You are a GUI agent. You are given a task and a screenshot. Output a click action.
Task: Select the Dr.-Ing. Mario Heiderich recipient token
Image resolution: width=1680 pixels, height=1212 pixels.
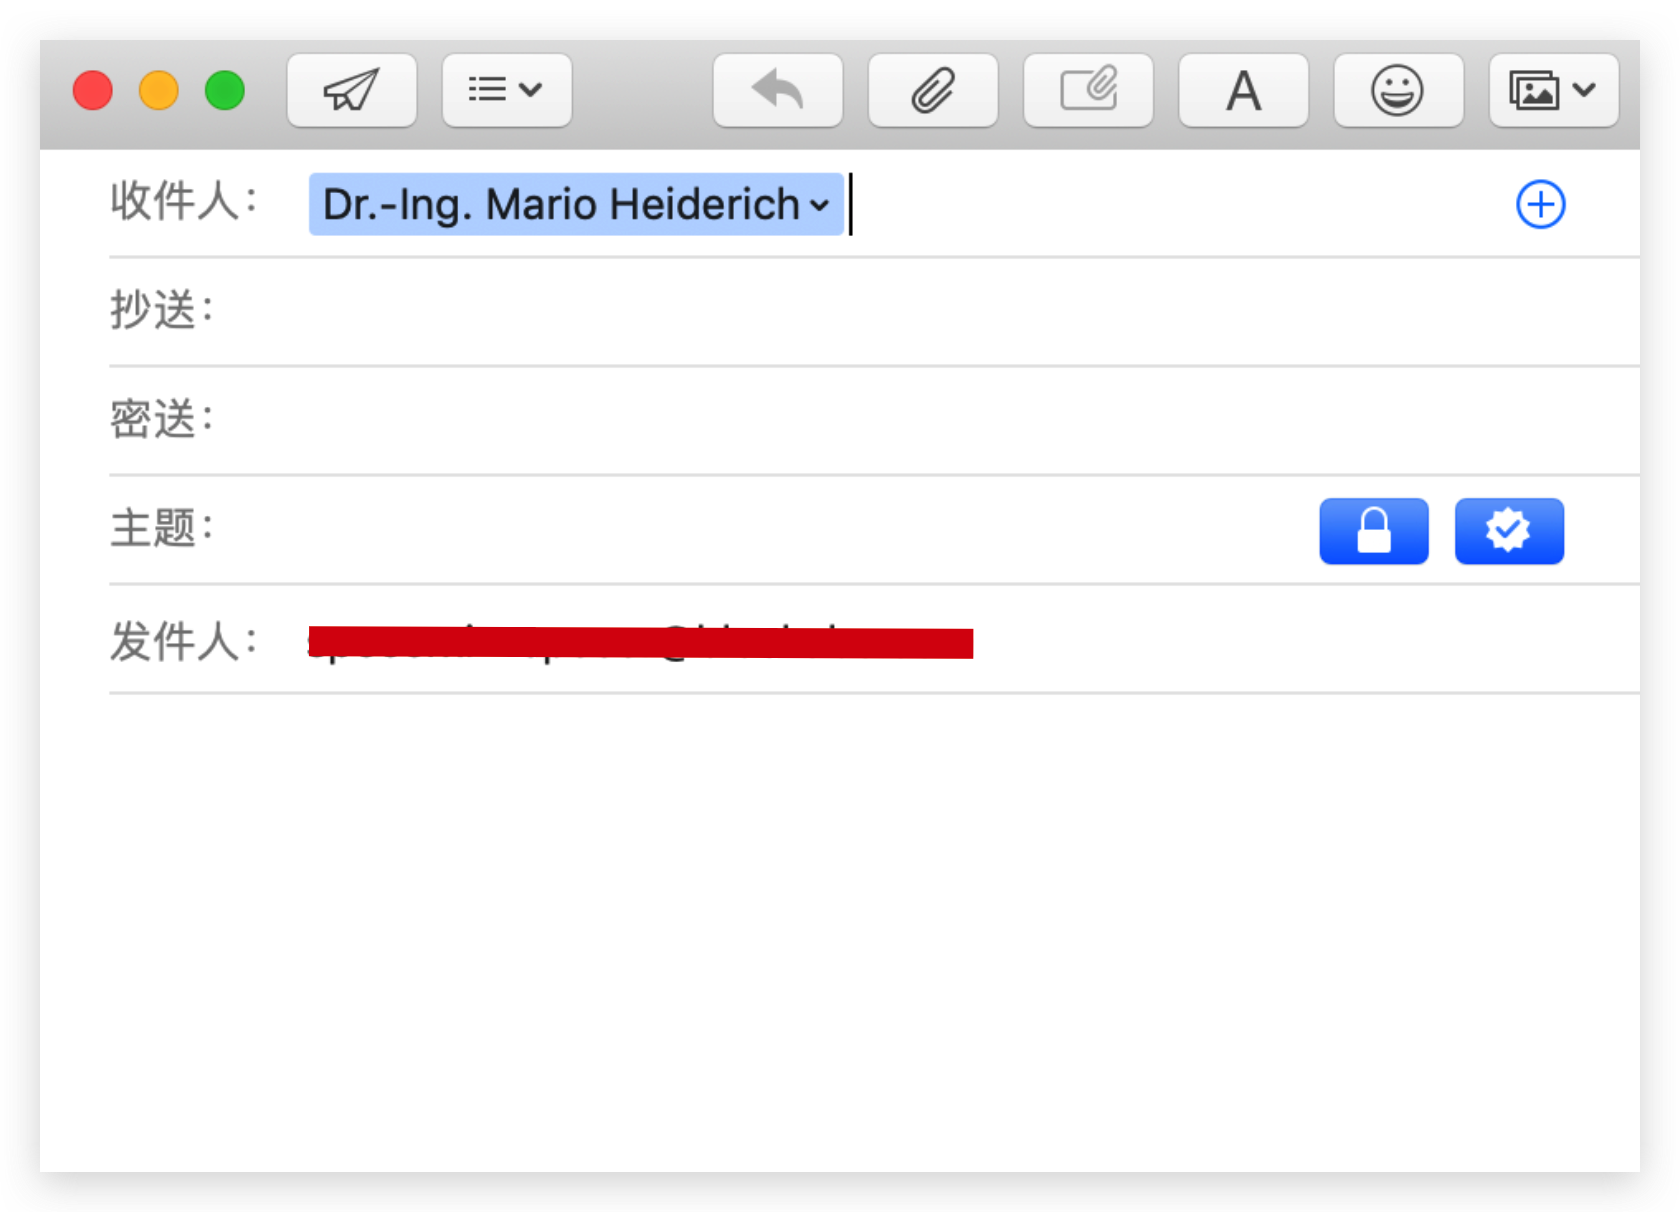[560, 205]
